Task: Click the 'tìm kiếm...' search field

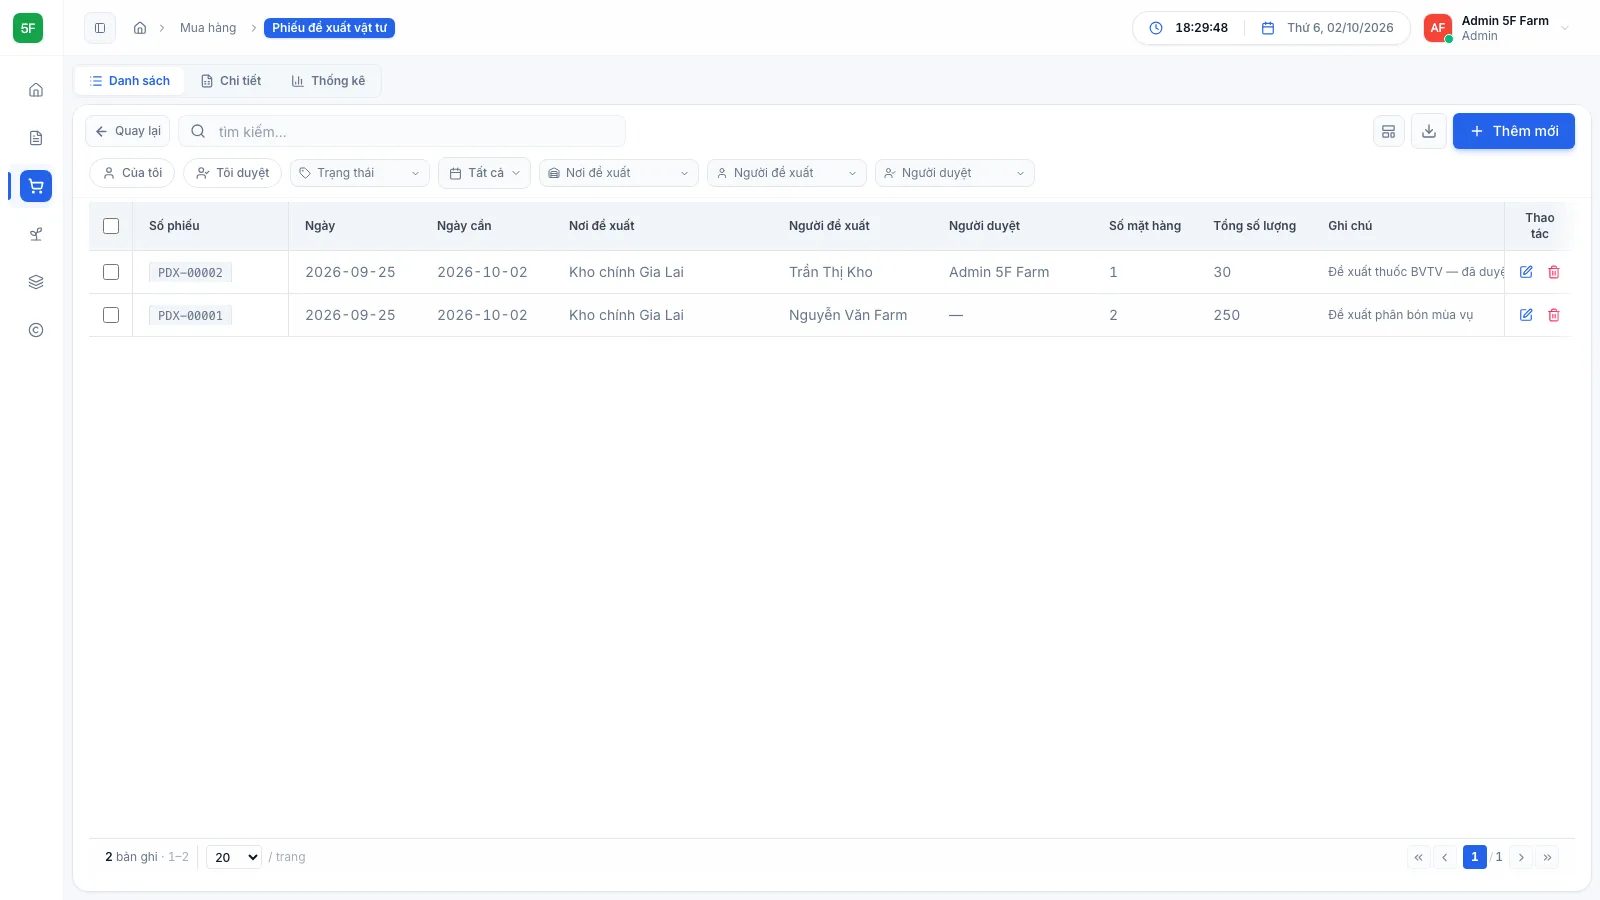Action: click(402, 131)
